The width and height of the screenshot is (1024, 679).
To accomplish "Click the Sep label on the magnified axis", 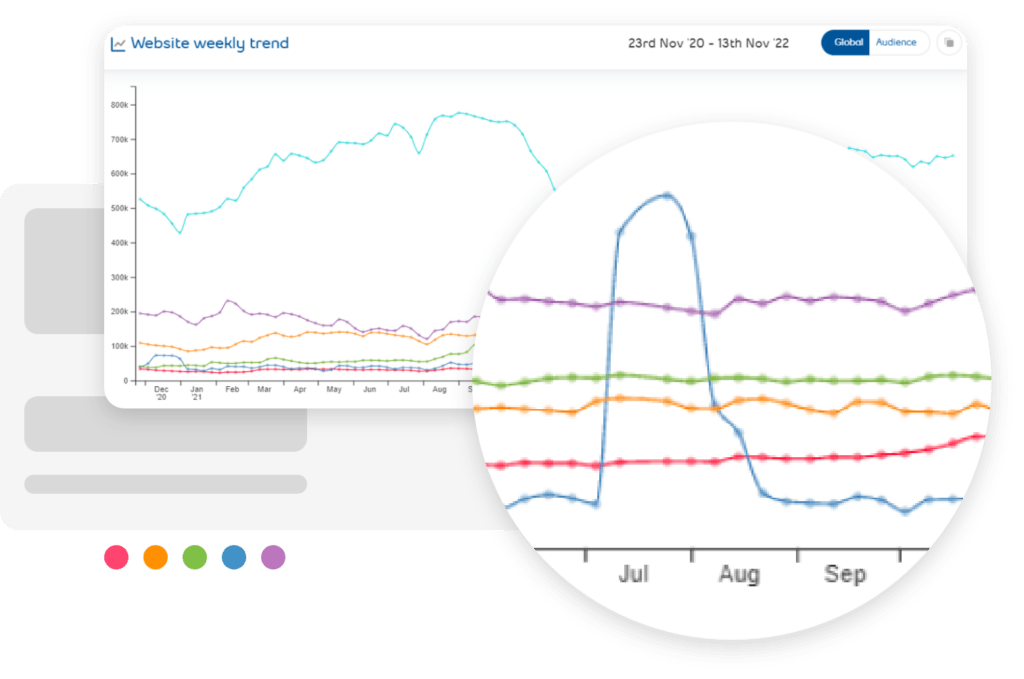I will pyautogui.click(x=845, y=574).
